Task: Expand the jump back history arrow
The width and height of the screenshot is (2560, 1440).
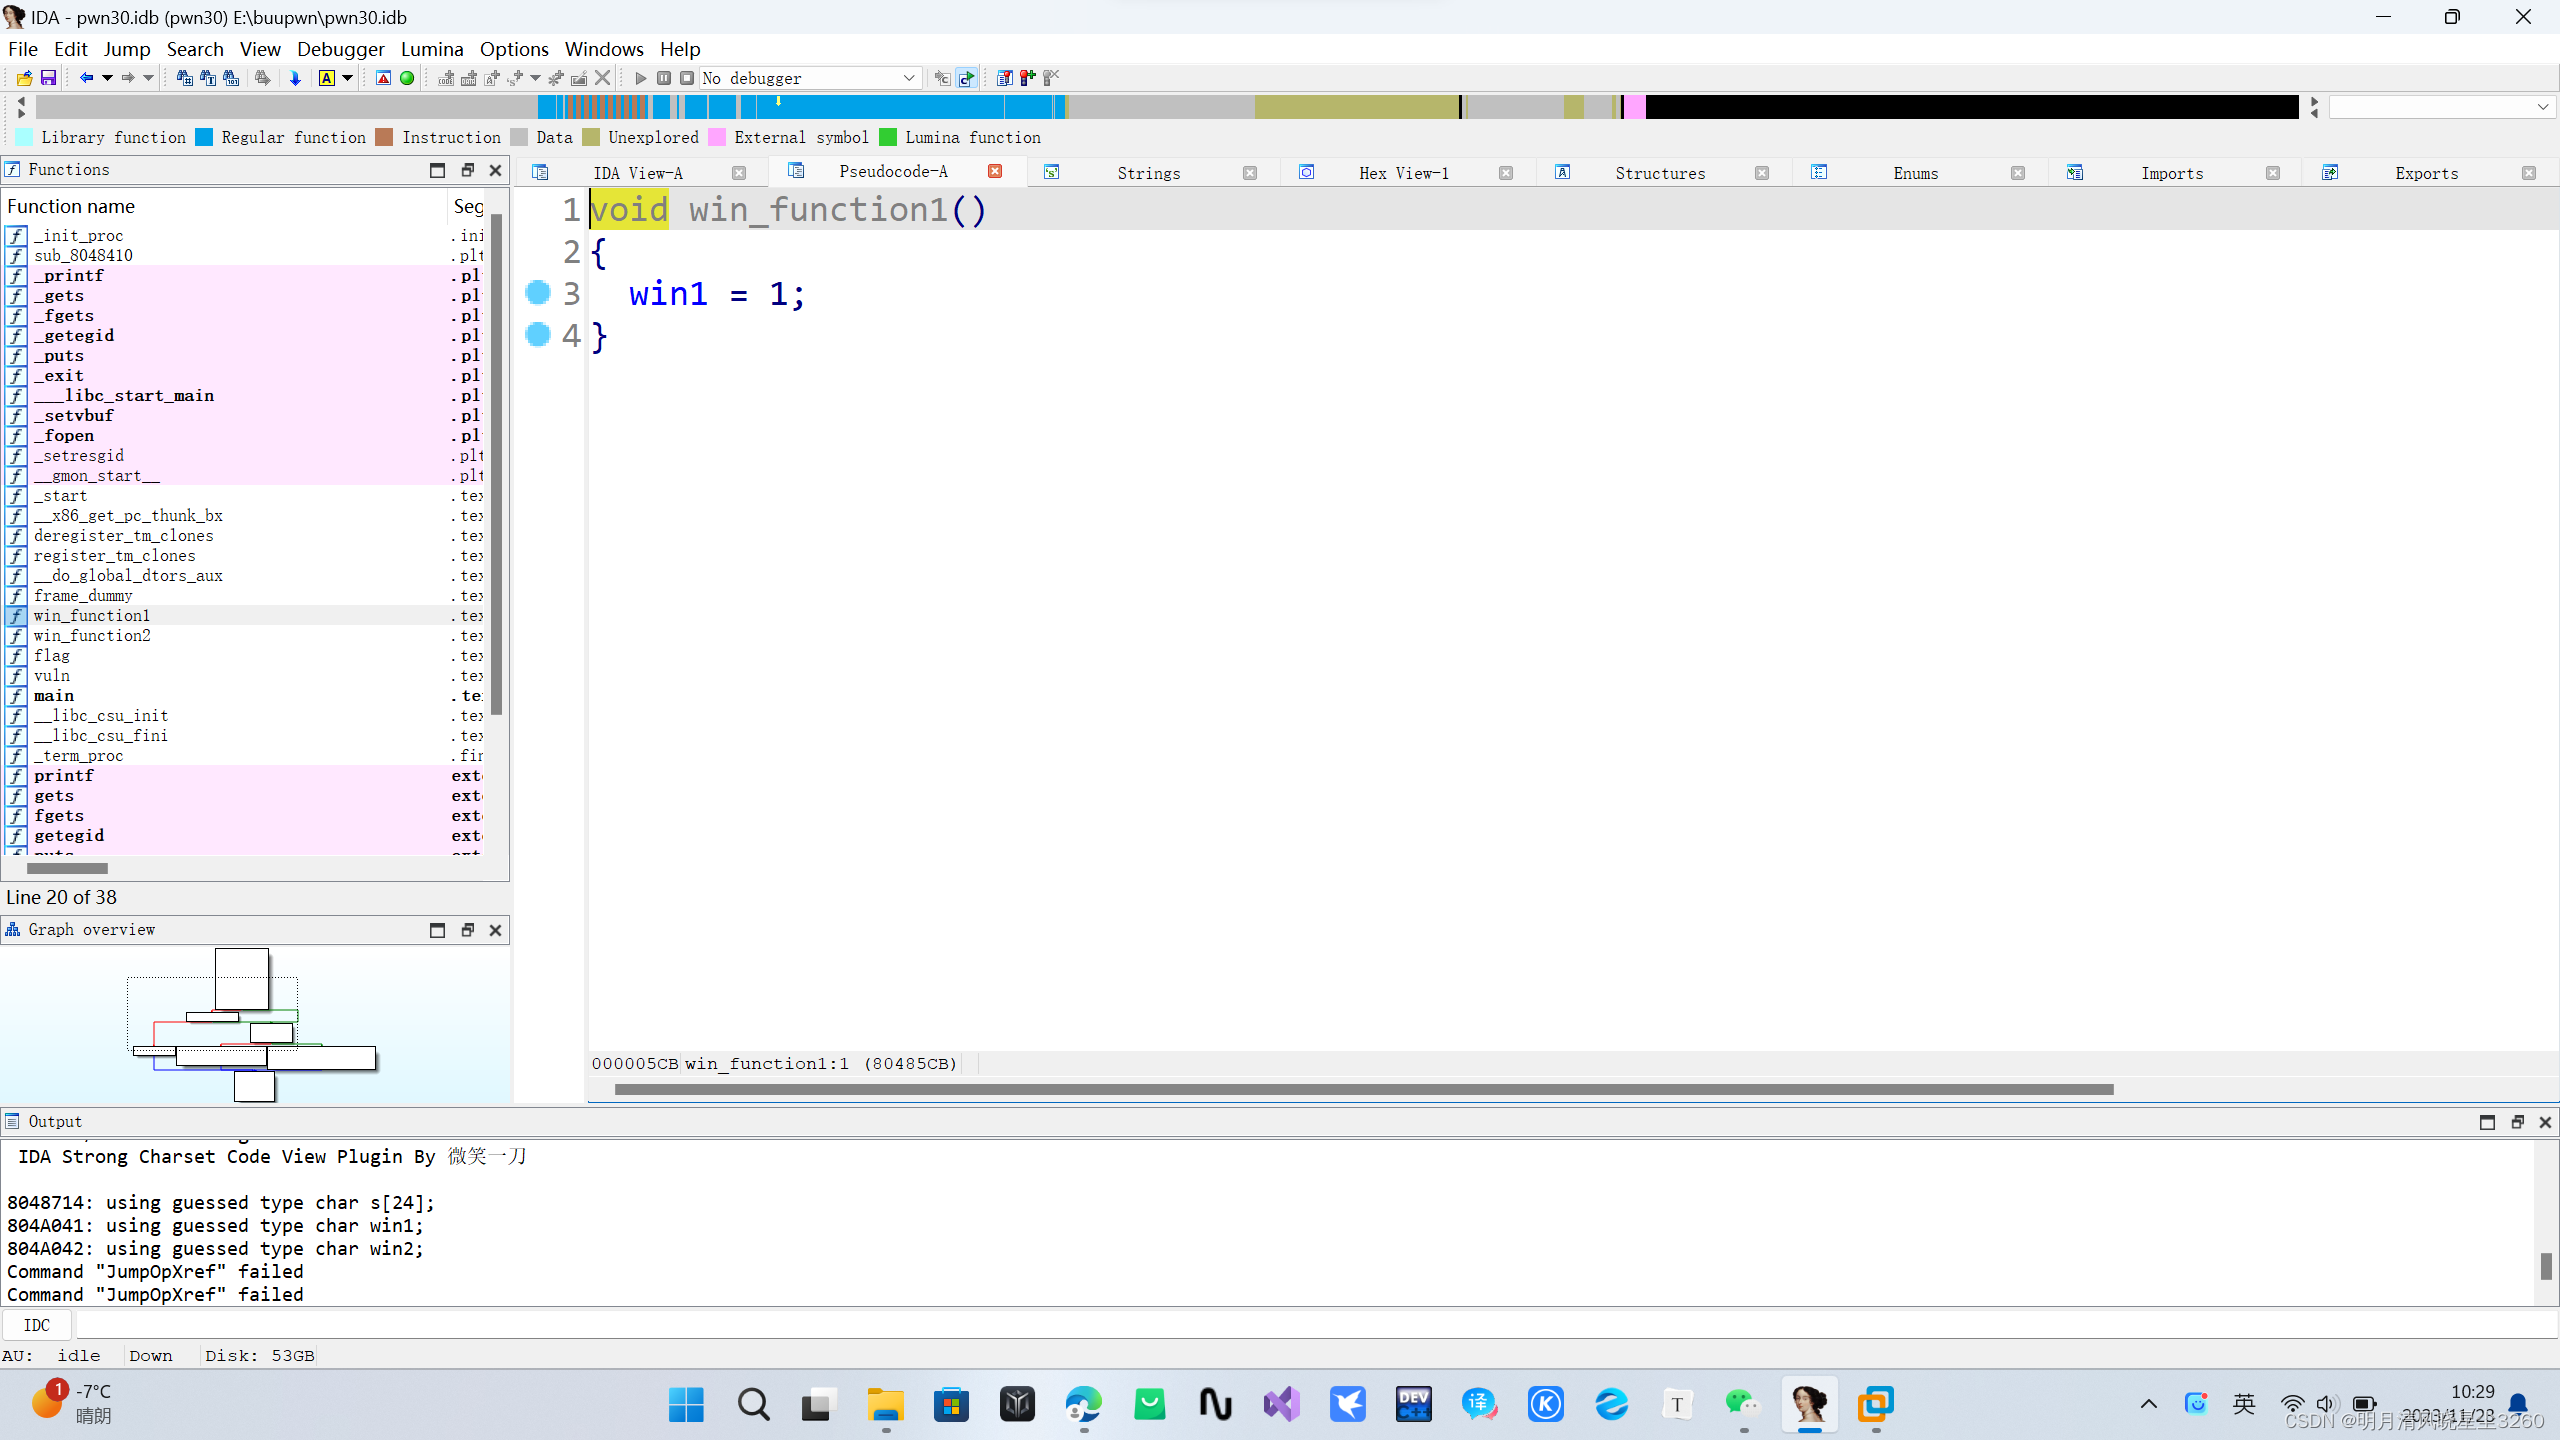Action: pyautogui.click(x=107, y=78)
